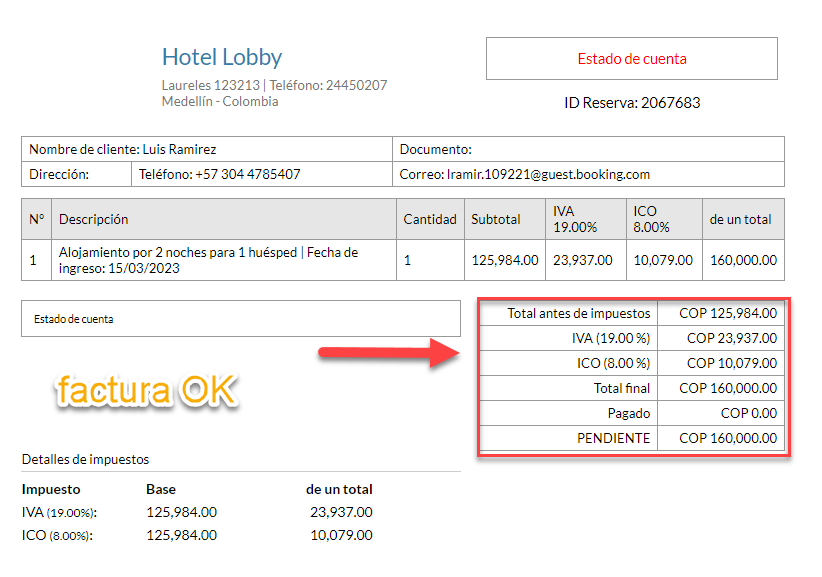
Task: Click the 125,984.00 base in ICO row
Action: (181, 535)
